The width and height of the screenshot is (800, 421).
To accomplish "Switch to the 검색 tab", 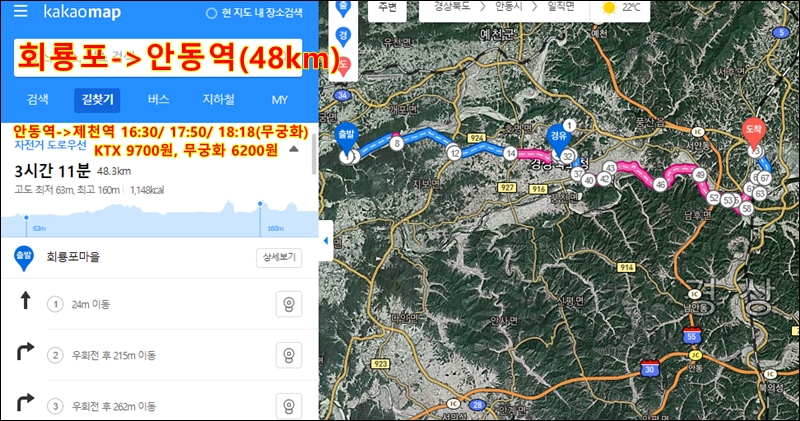I will [38, 100].
